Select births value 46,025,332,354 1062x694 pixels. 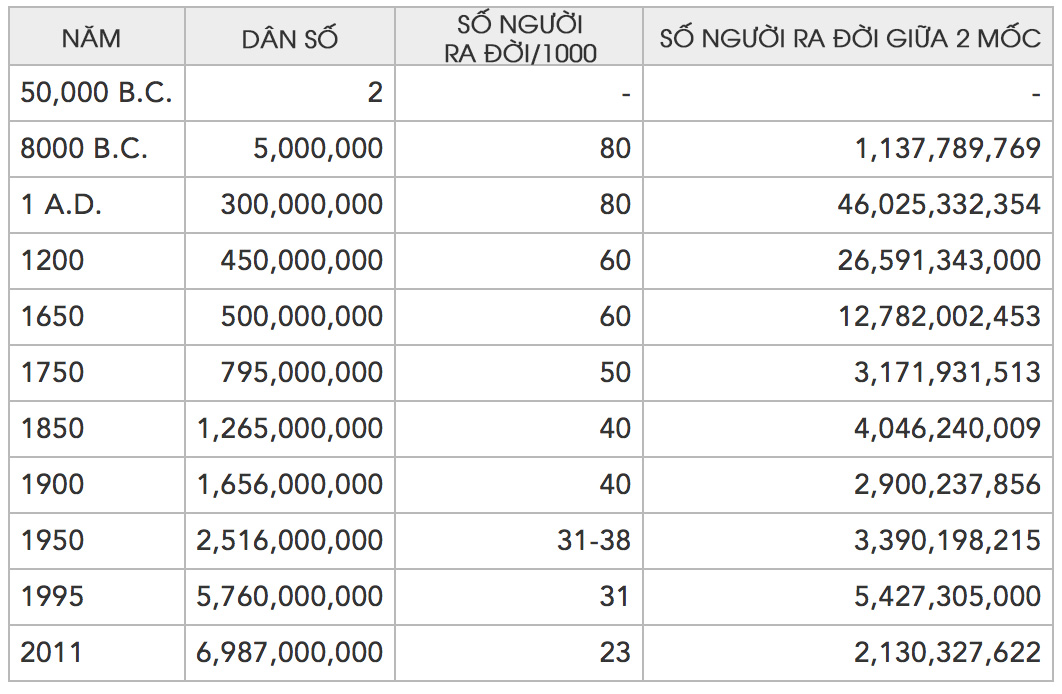pos(939,204)
